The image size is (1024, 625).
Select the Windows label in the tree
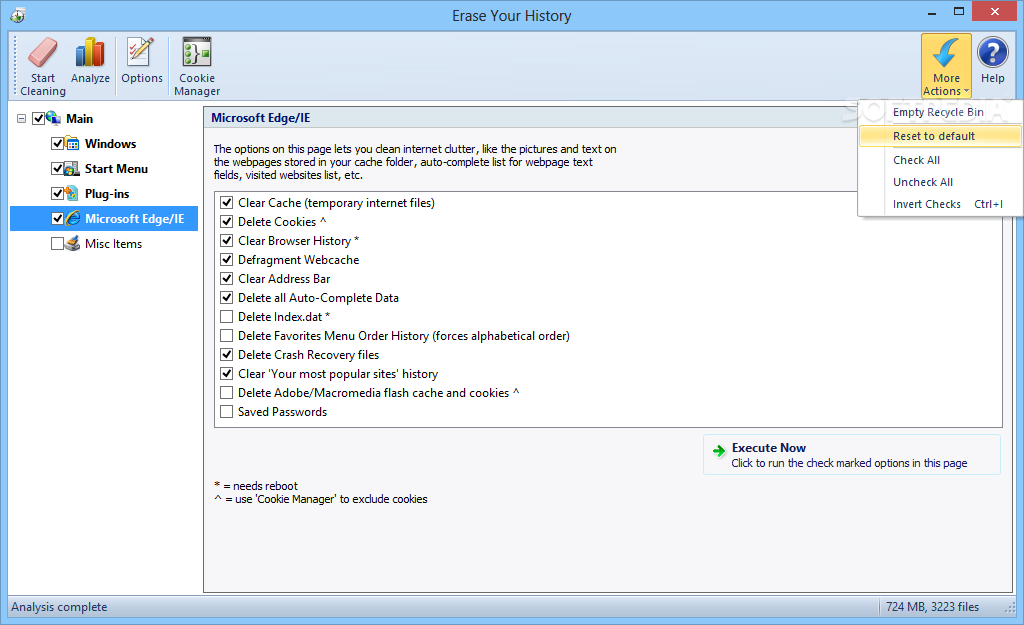[110, 144]
